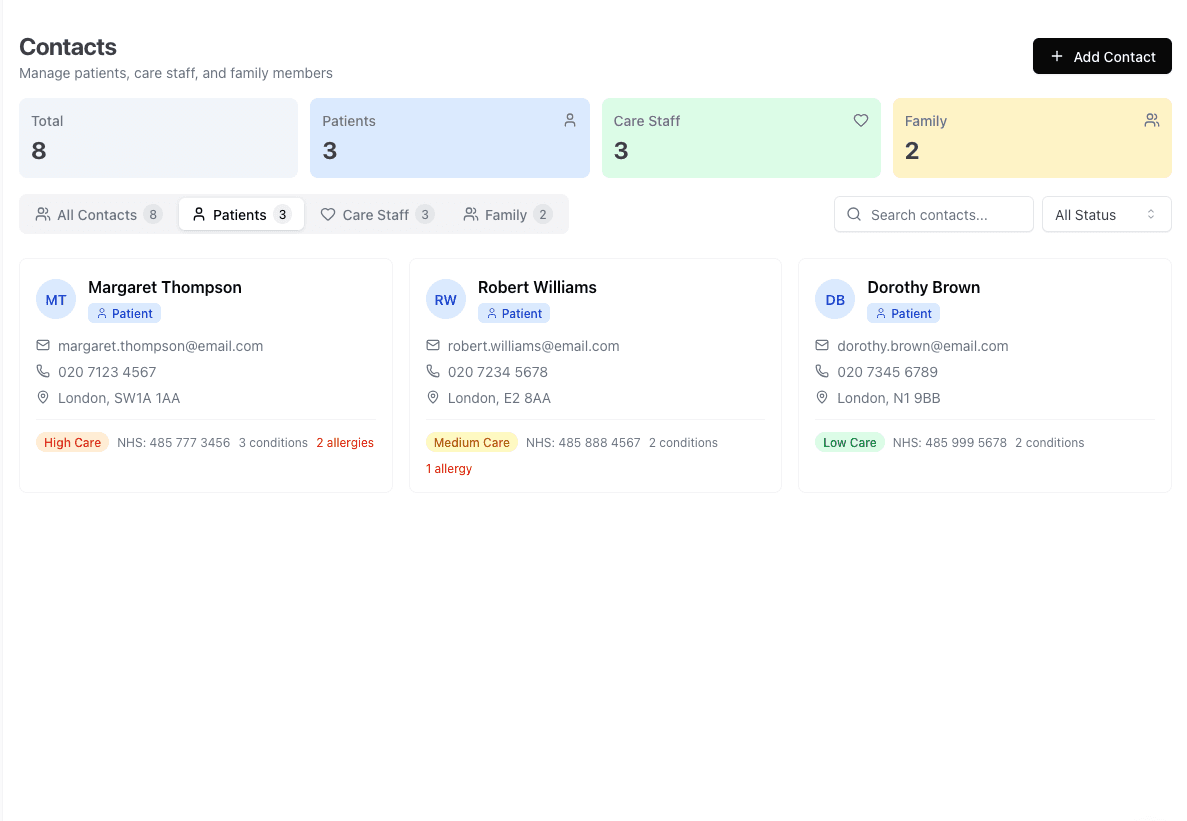
Task: Click the envelope icon beside Margaret Thompson's email
Action: pyautogui.click(x=42, y=345)
